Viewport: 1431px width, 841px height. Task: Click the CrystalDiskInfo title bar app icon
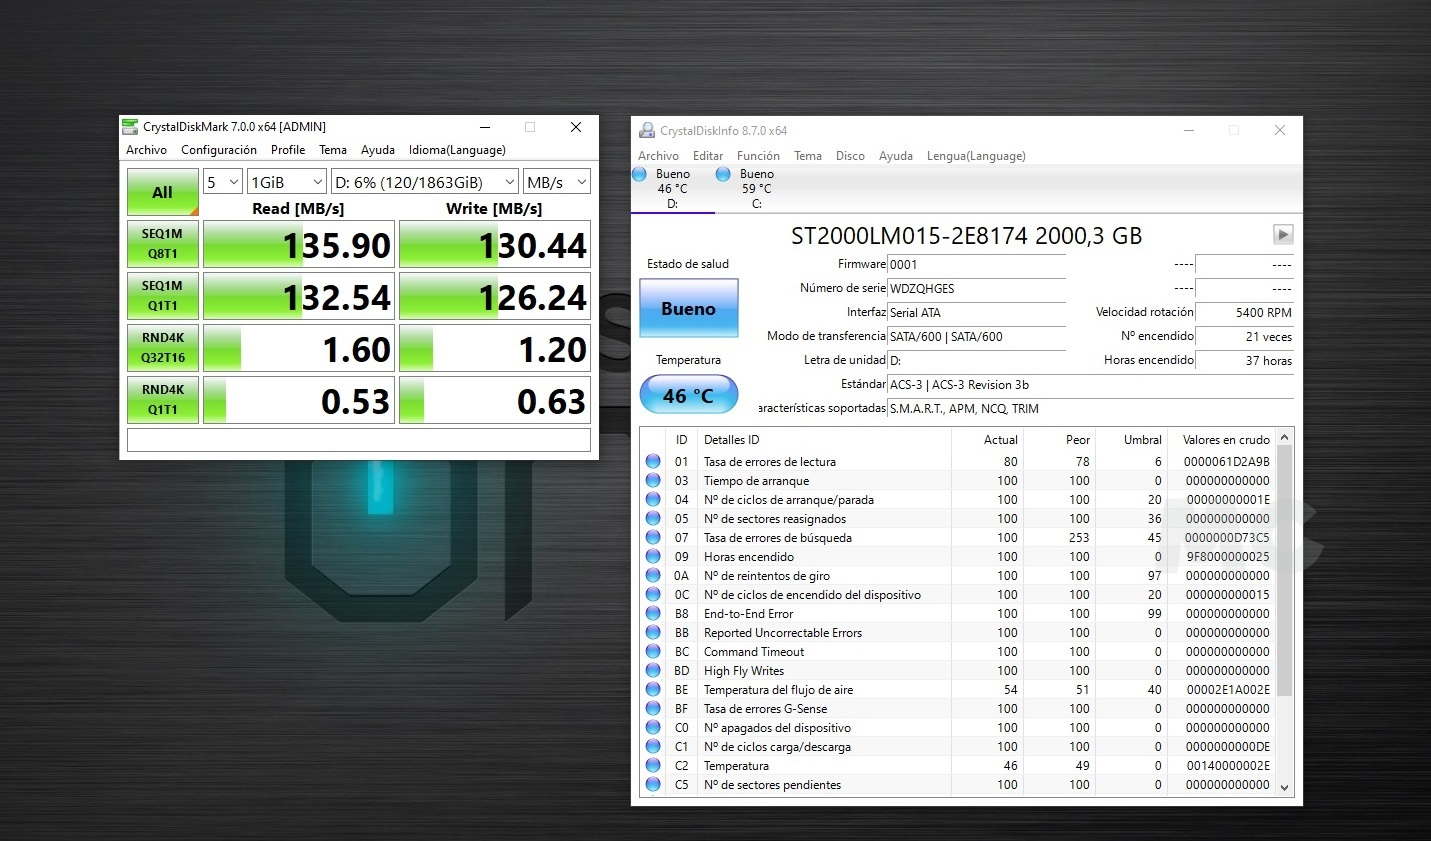647,131
